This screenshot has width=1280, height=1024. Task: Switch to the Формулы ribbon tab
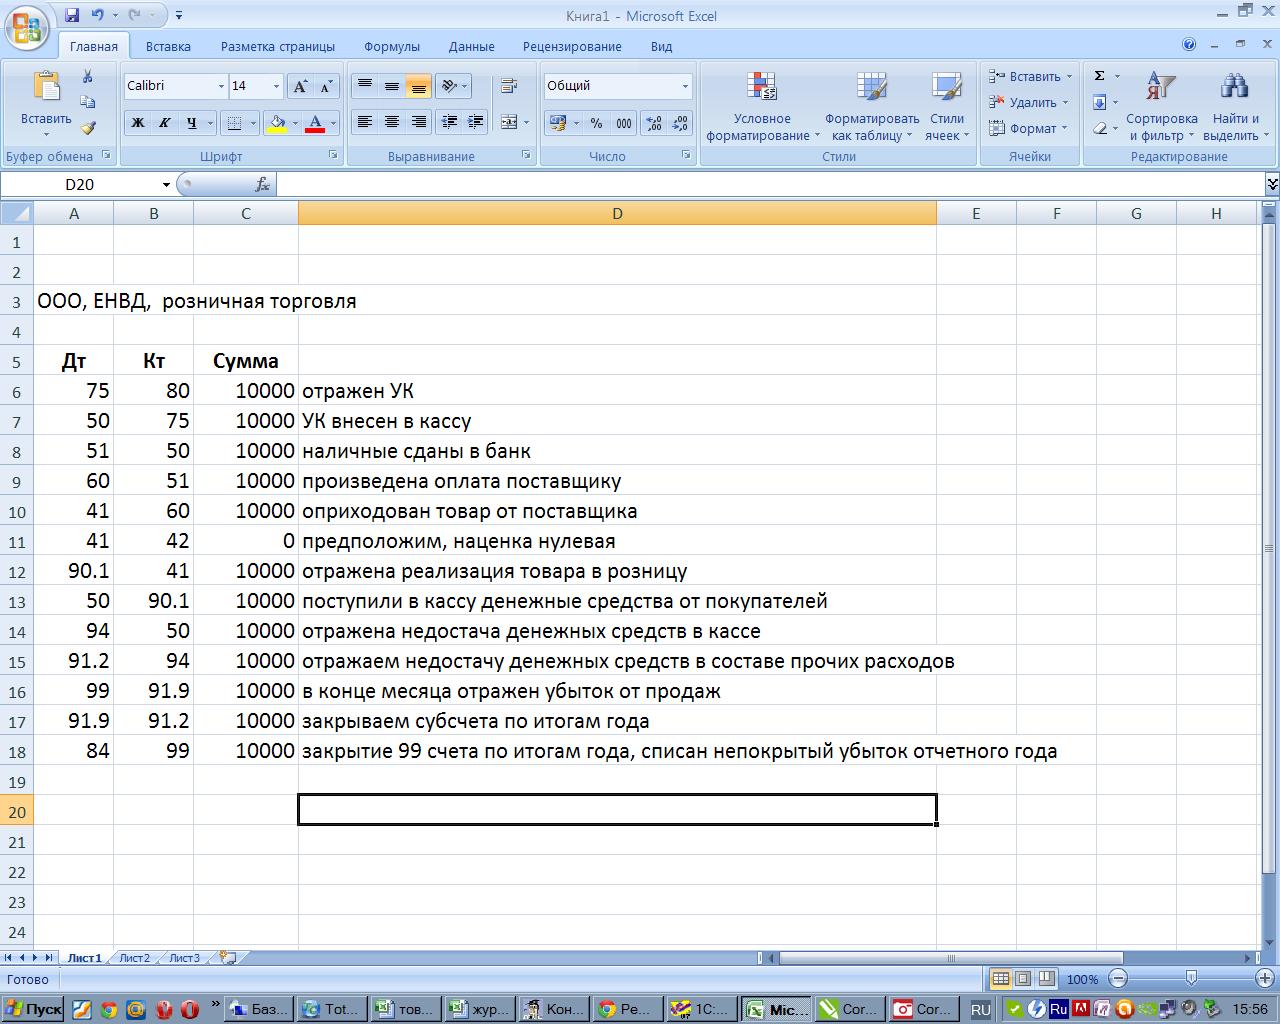pos(391,46)
